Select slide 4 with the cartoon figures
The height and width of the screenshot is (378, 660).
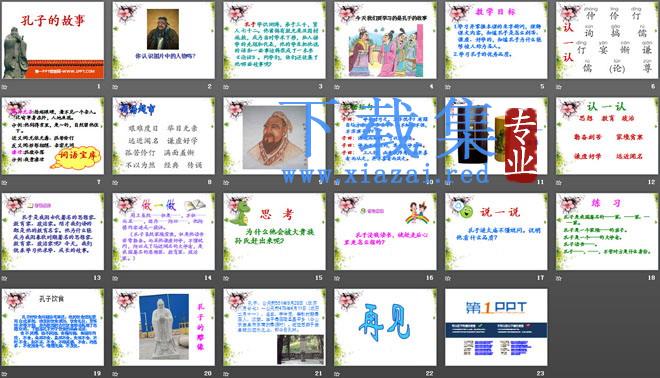[386, 40]
